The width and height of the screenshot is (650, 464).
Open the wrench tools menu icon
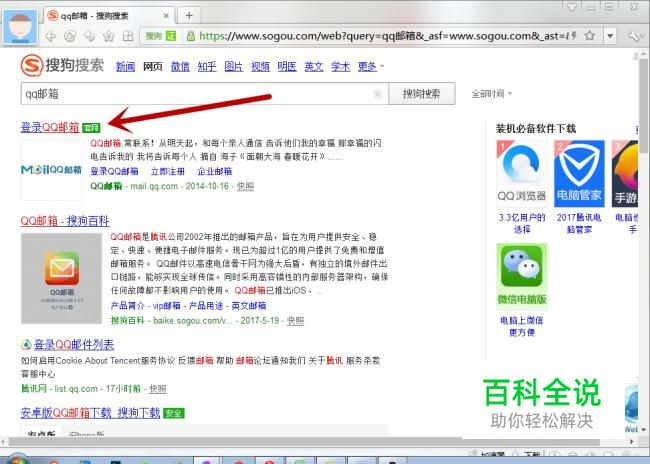pos(634,36)
